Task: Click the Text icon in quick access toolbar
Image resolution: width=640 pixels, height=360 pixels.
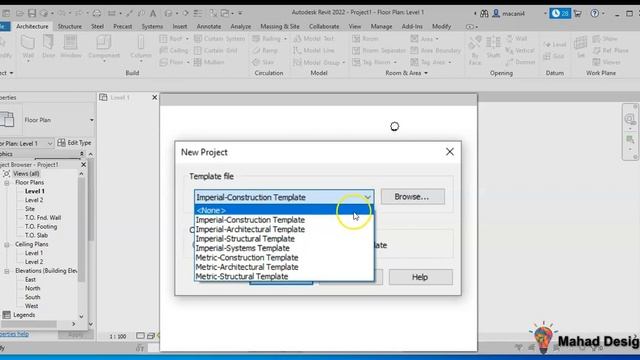Action: pos(153,13)
